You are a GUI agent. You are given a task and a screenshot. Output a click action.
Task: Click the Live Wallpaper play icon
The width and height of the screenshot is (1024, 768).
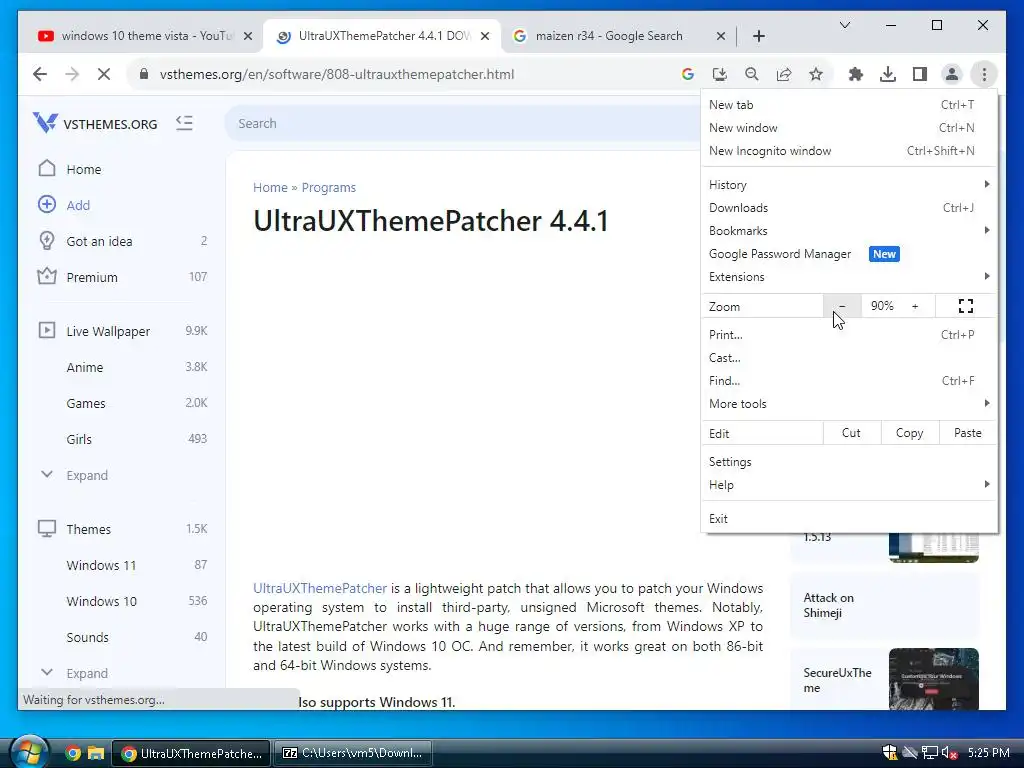(x=46, y=330)
